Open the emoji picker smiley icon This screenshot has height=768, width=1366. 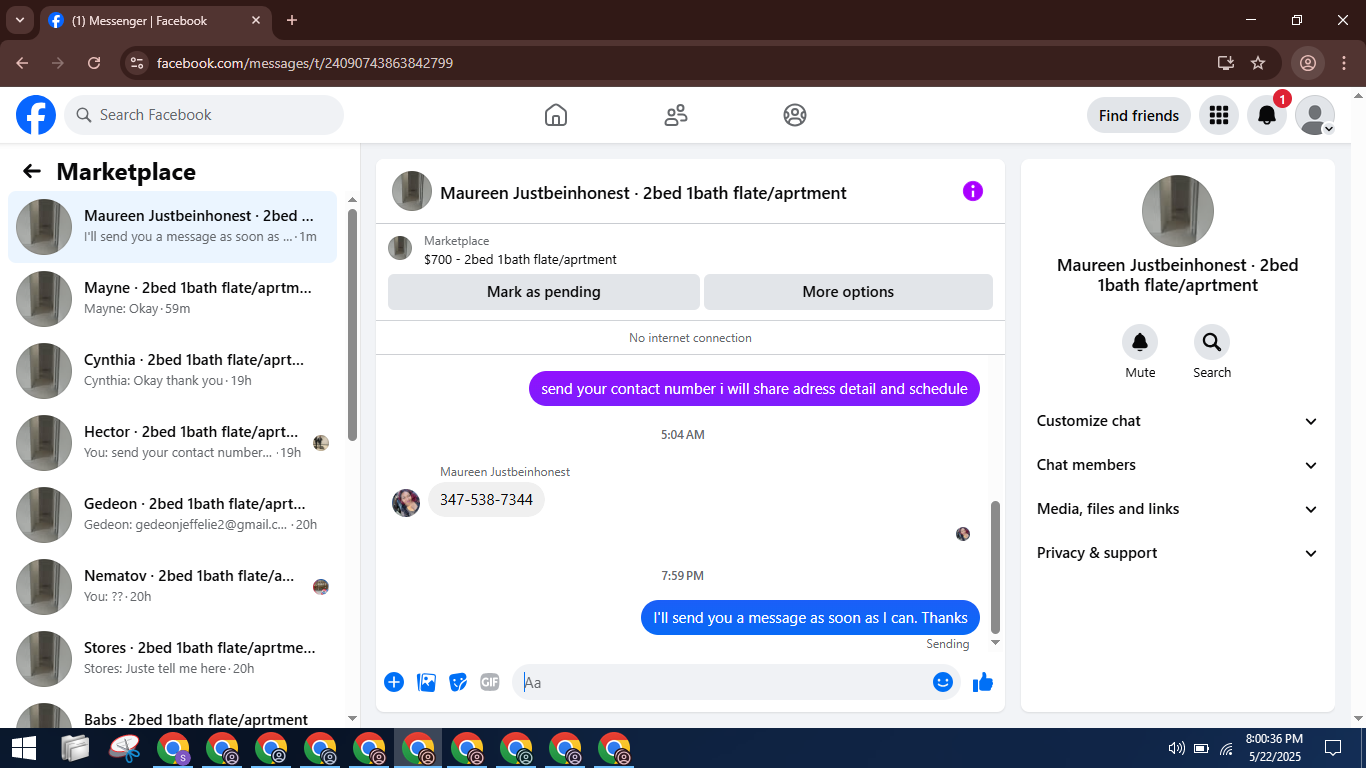pyautogui.click(x=942, y=682)
